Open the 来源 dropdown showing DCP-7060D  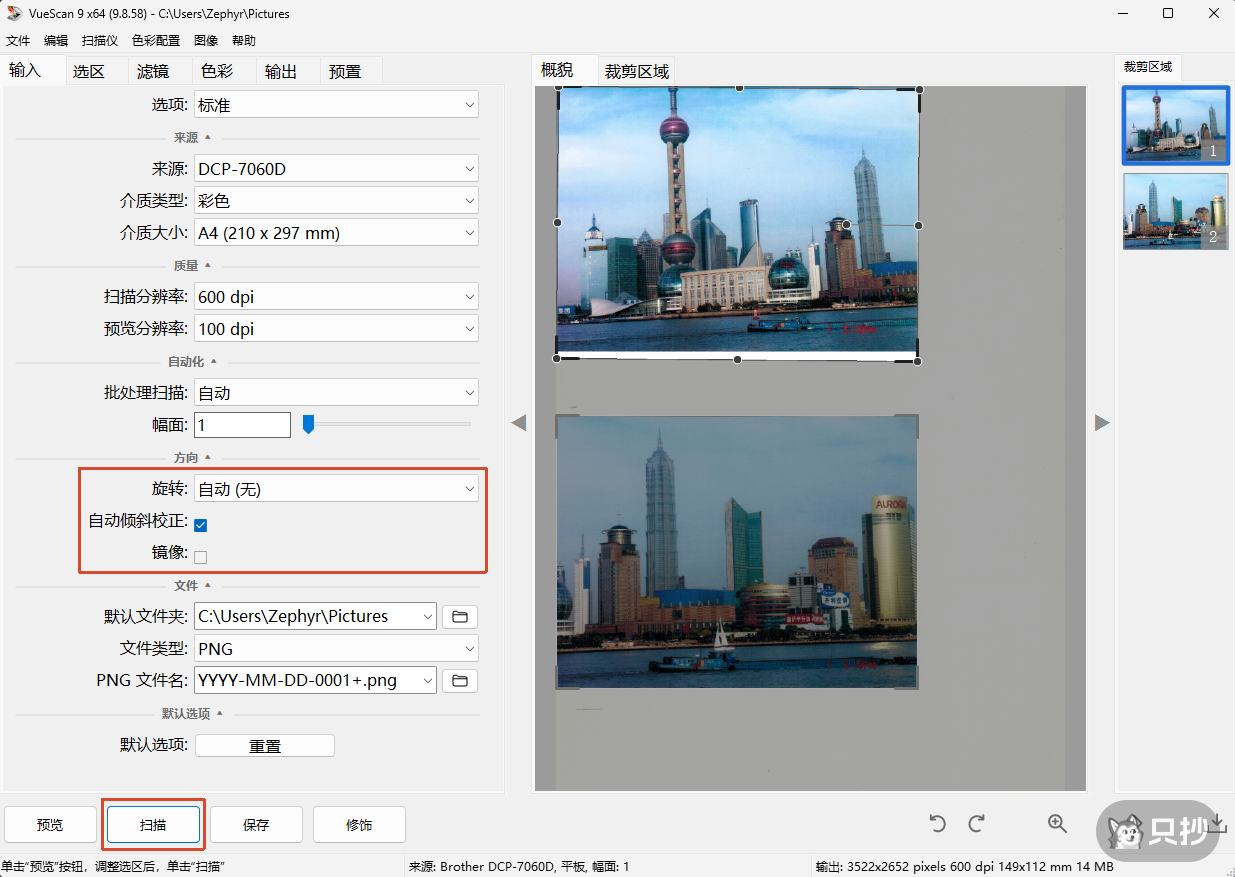click(x=336, y=169)
